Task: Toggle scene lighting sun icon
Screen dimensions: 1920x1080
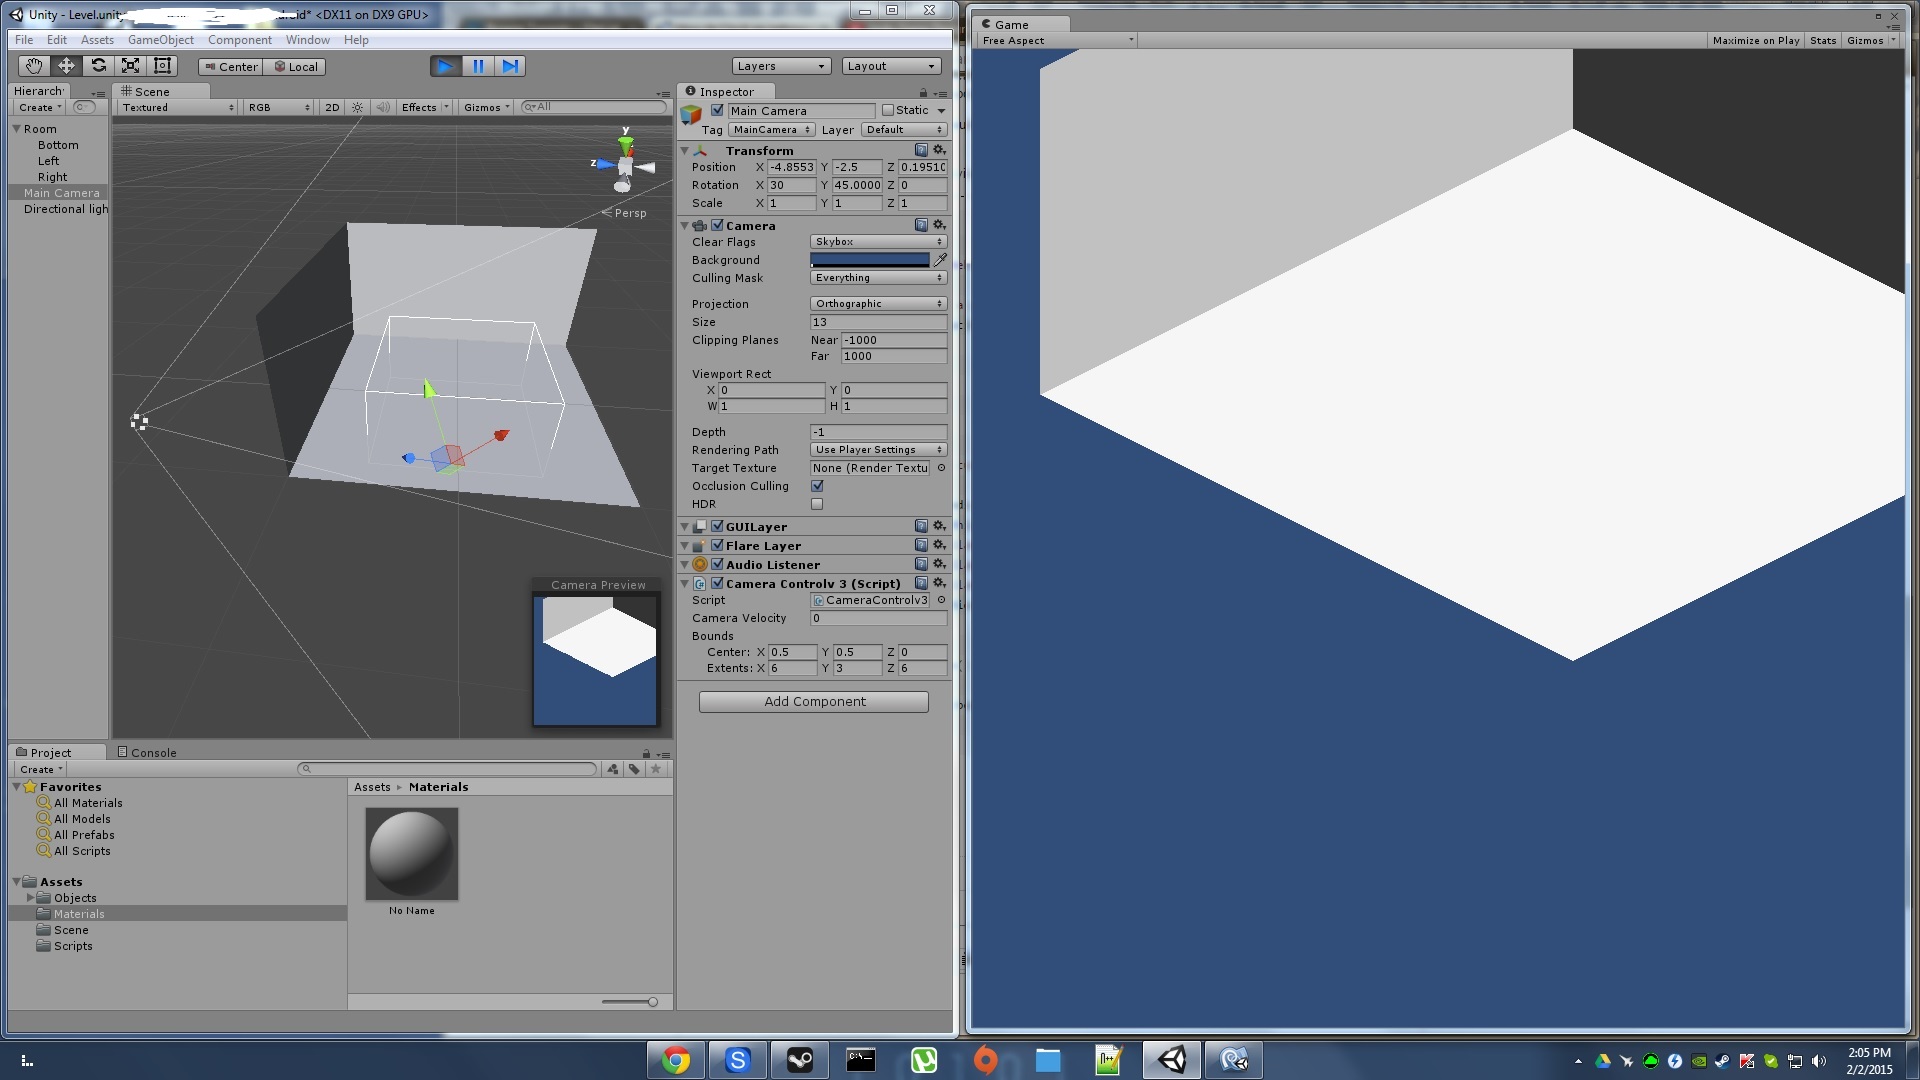Action: coord(357,107)
